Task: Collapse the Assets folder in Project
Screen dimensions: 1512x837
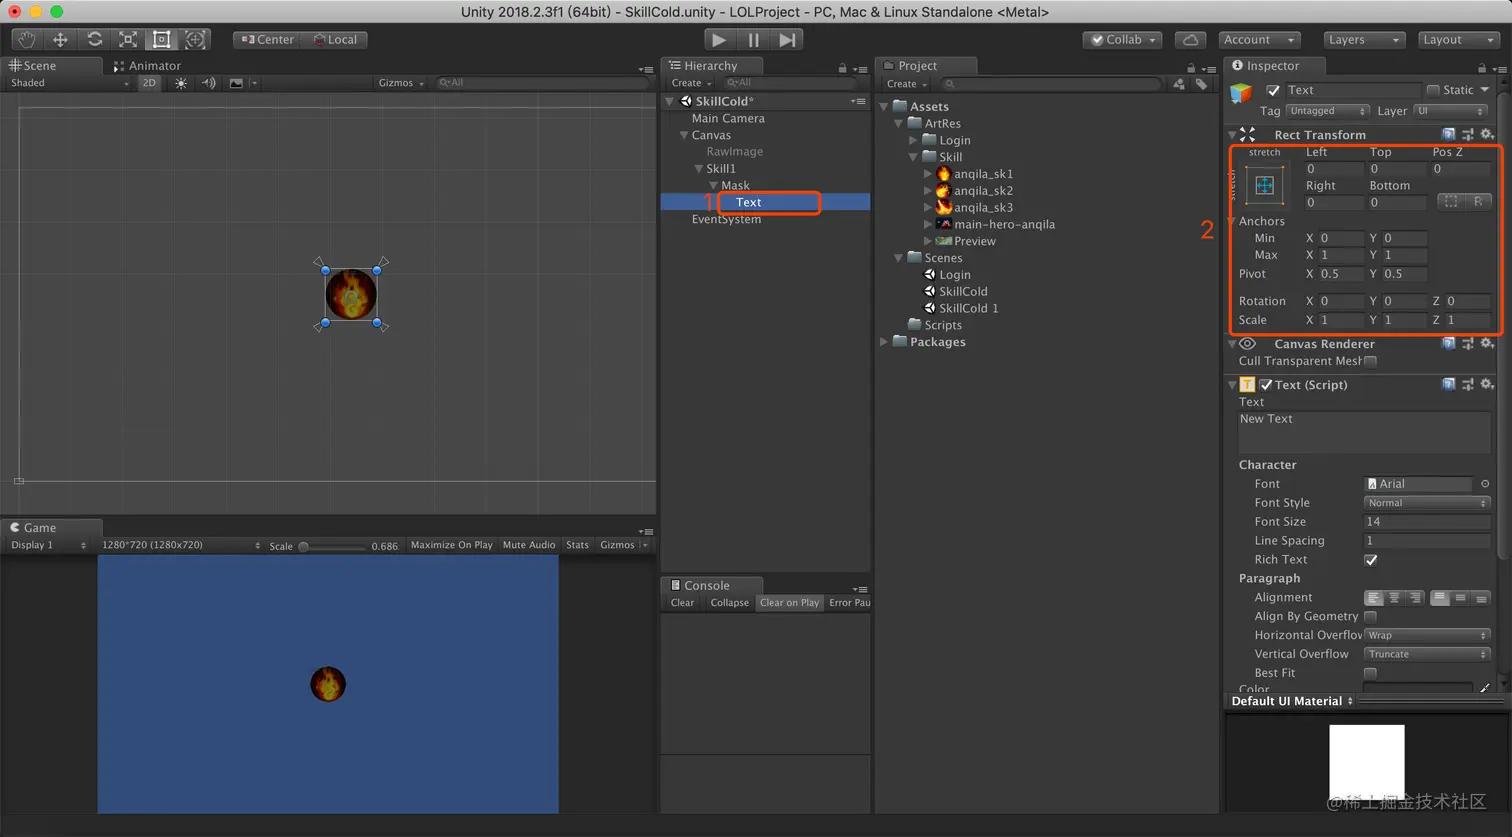Action: [x=884, y=106]
